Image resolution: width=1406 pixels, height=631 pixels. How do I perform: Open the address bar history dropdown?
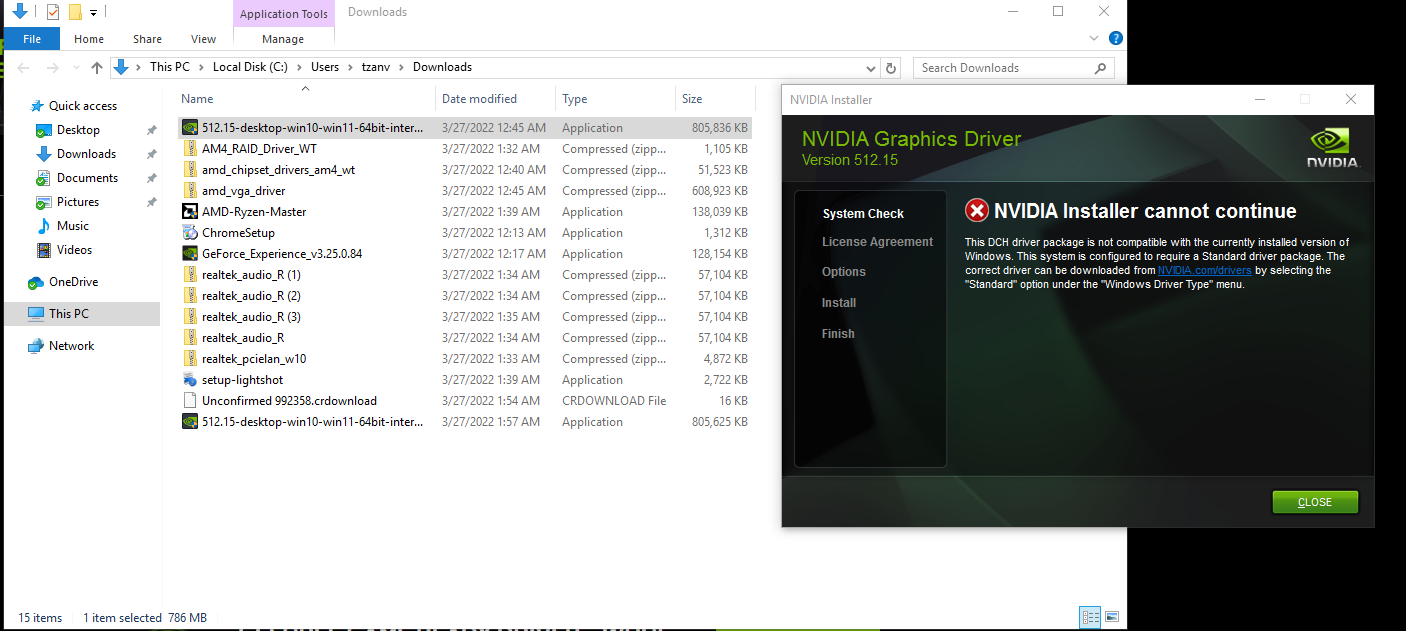pyautogui.click(x=870, y=68)
